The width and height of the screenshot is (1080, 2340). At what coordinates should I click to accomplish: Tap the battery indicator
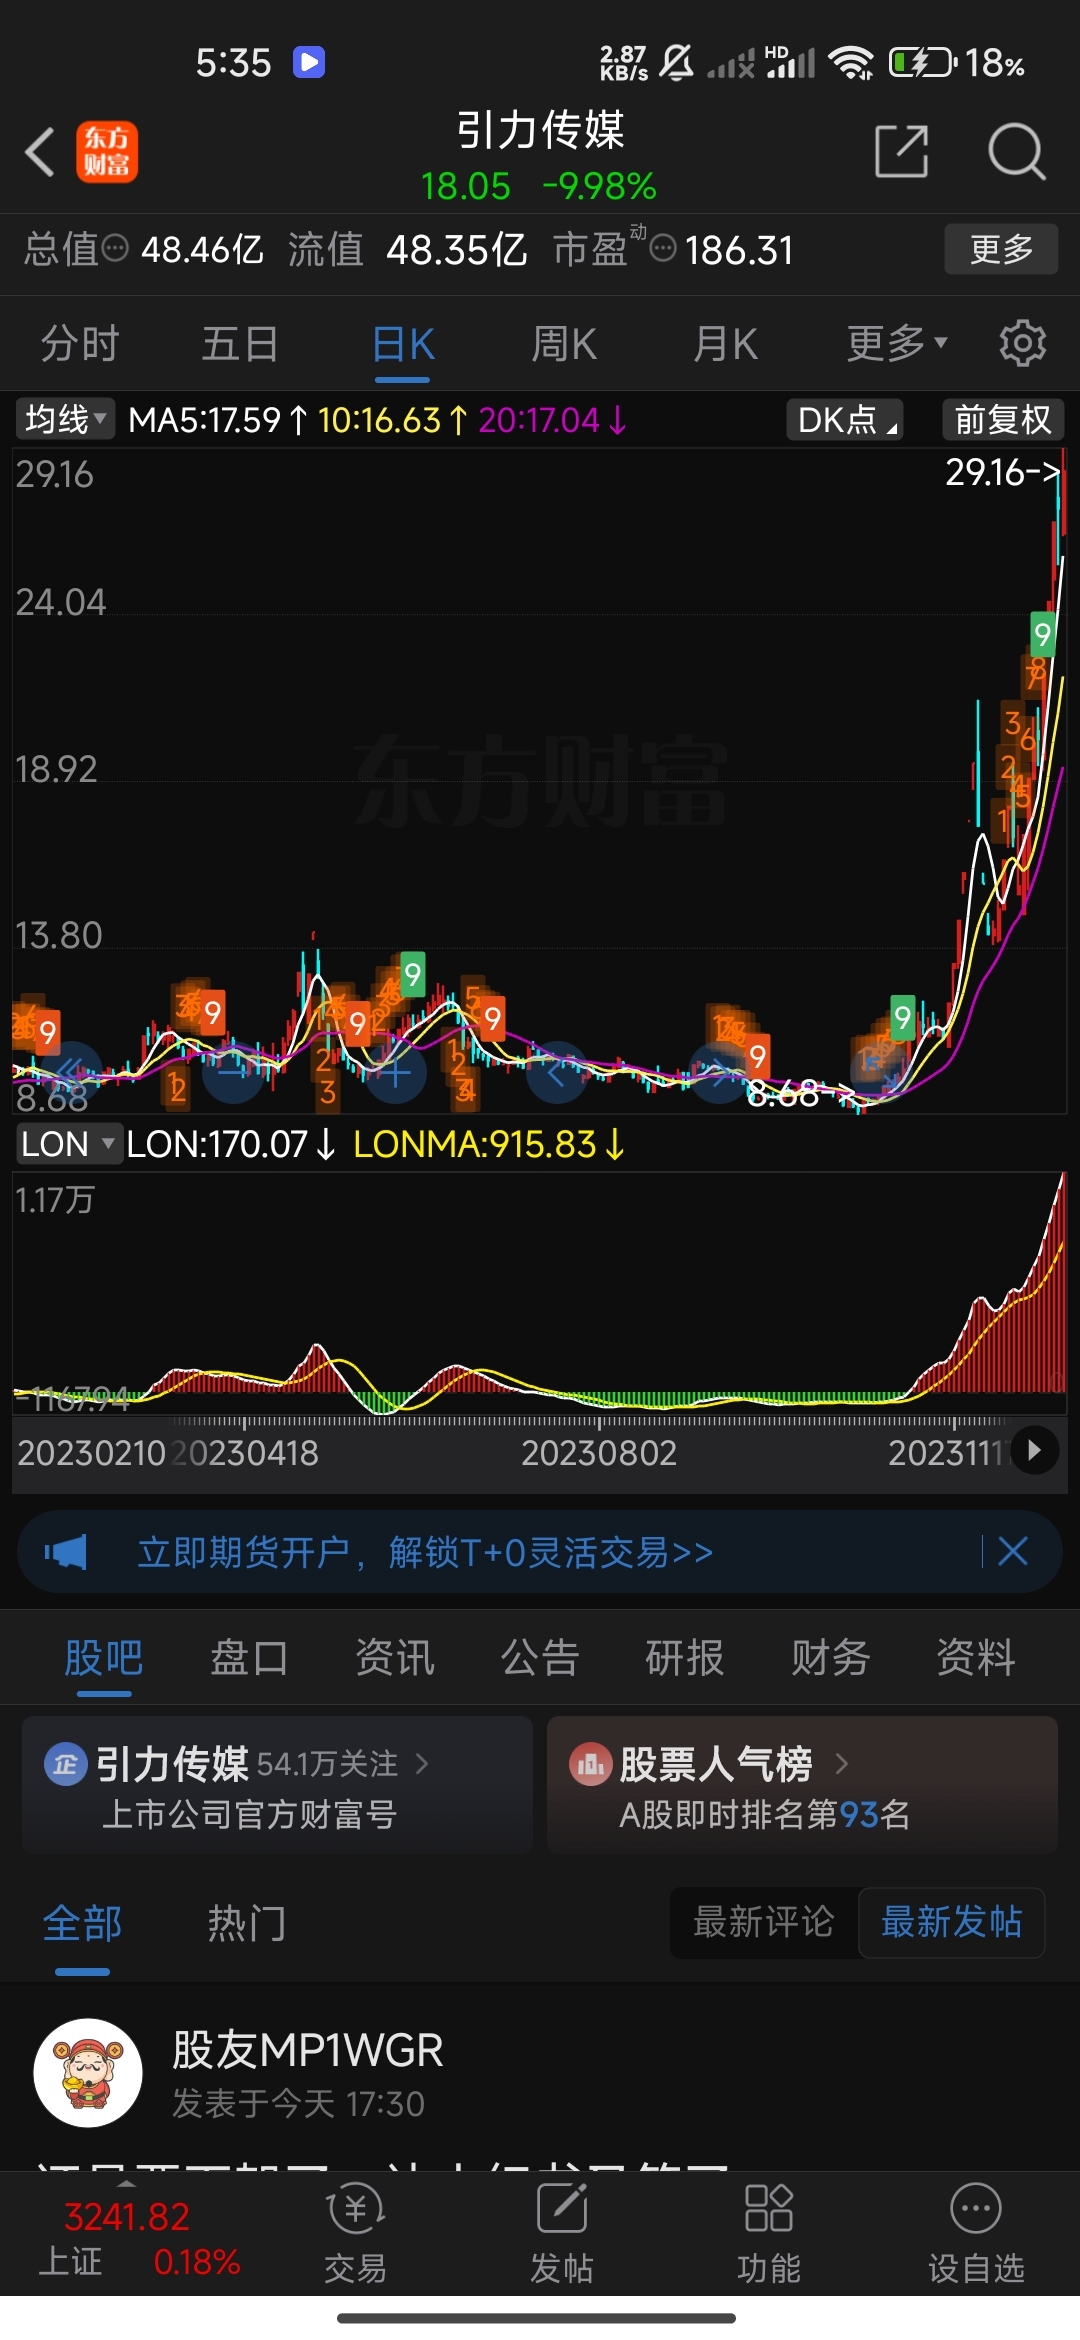coord(922,63)
